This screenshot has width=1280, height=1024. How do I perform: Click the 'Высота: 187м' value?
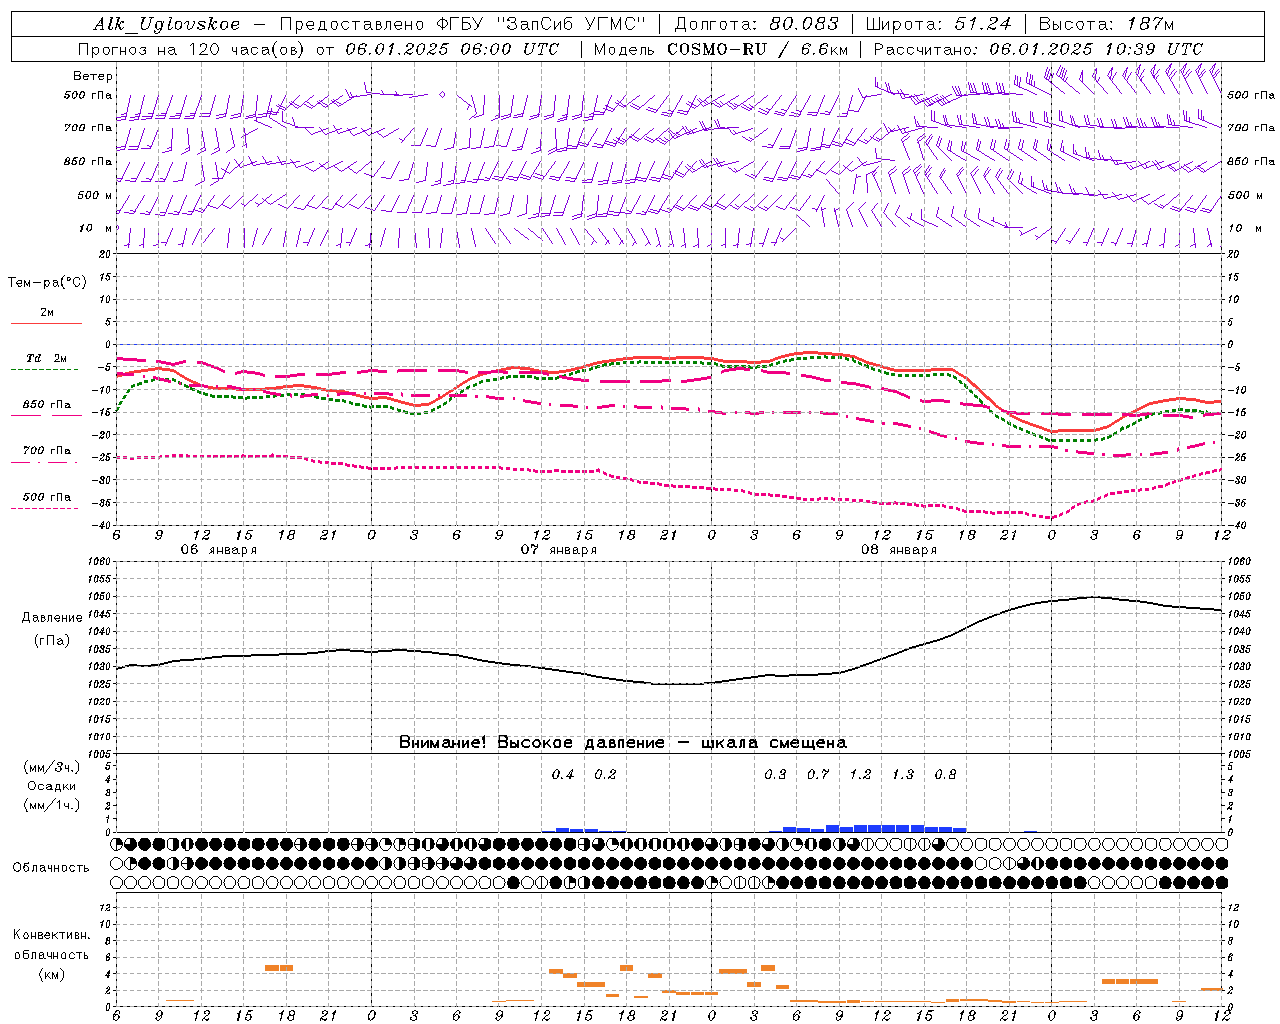[1106, 25]
